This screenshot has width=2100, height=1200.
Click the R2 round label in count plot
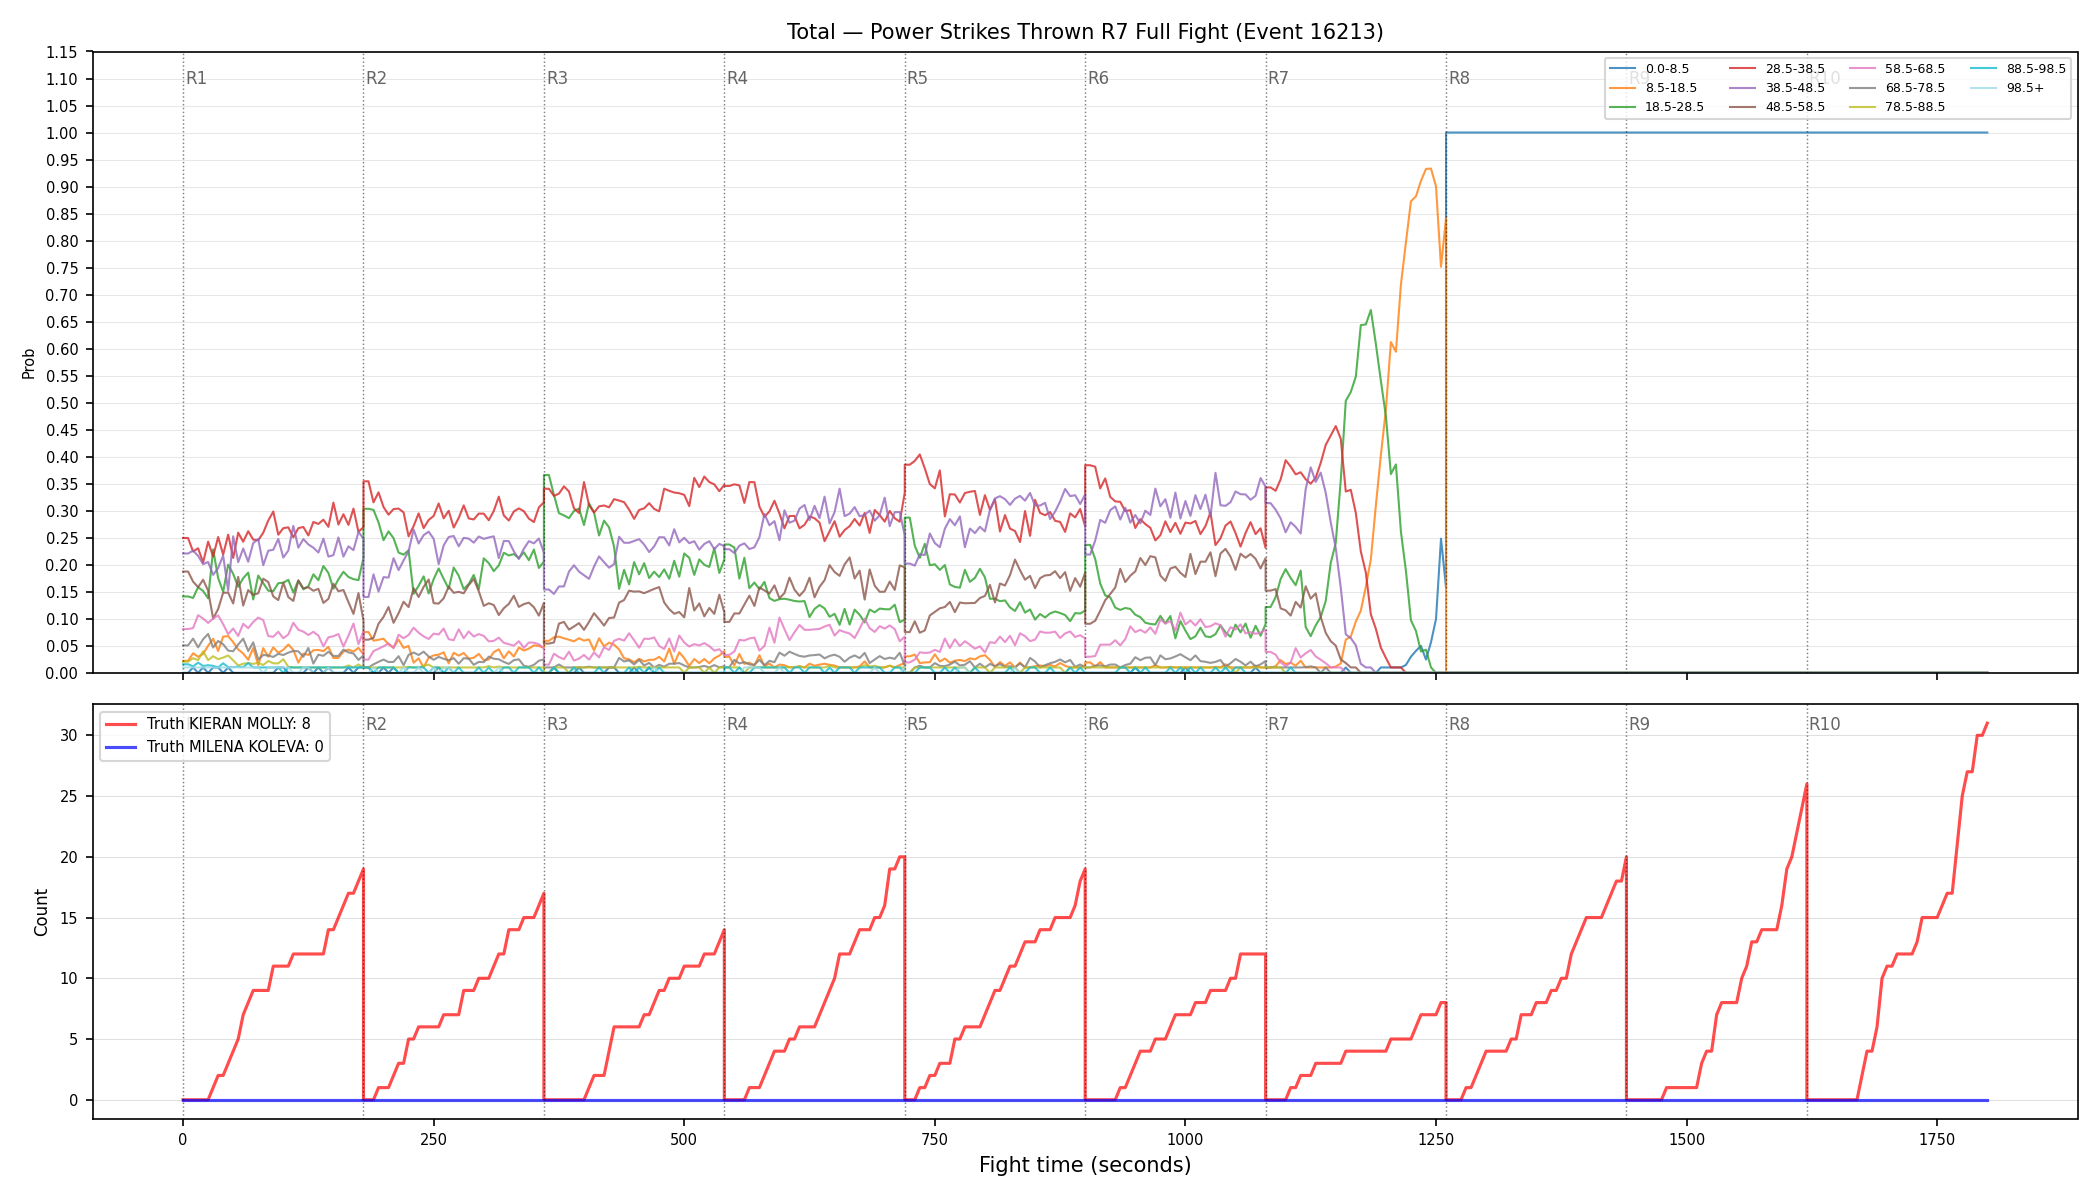376,724
